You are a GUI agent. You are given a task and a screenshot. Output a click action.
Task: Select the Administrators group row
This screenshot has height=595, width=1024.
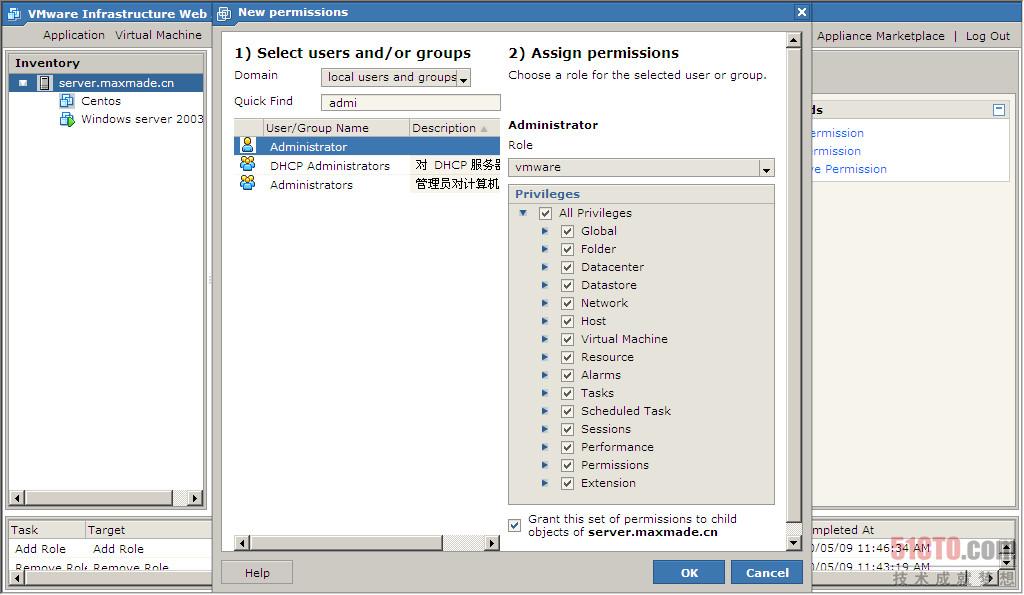point(367,184)
